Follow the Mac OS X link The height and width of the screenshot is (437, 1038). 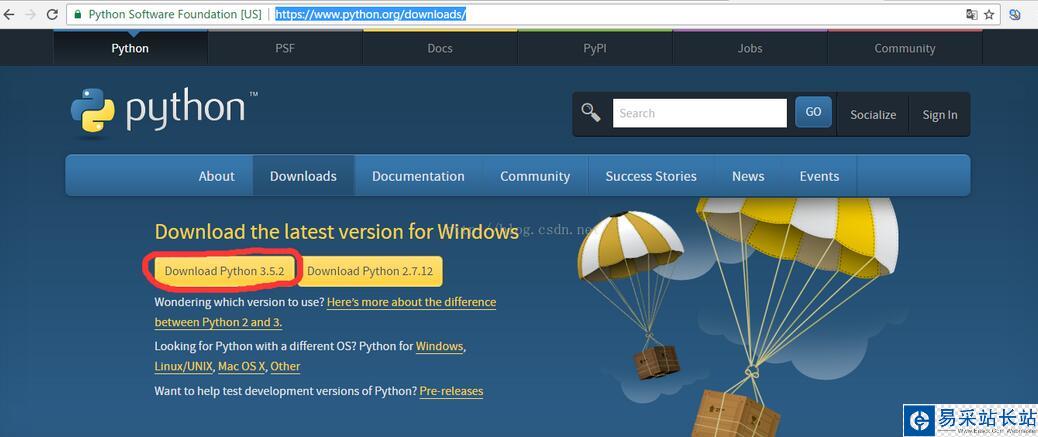tap(242, 366)
